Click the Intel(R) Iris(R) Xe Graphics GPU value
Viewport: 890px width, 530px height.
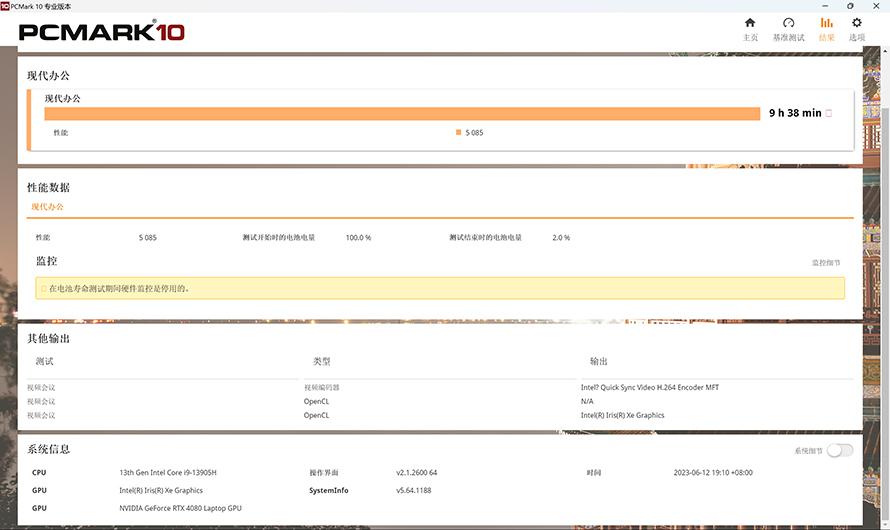click(x=161, y=490)
